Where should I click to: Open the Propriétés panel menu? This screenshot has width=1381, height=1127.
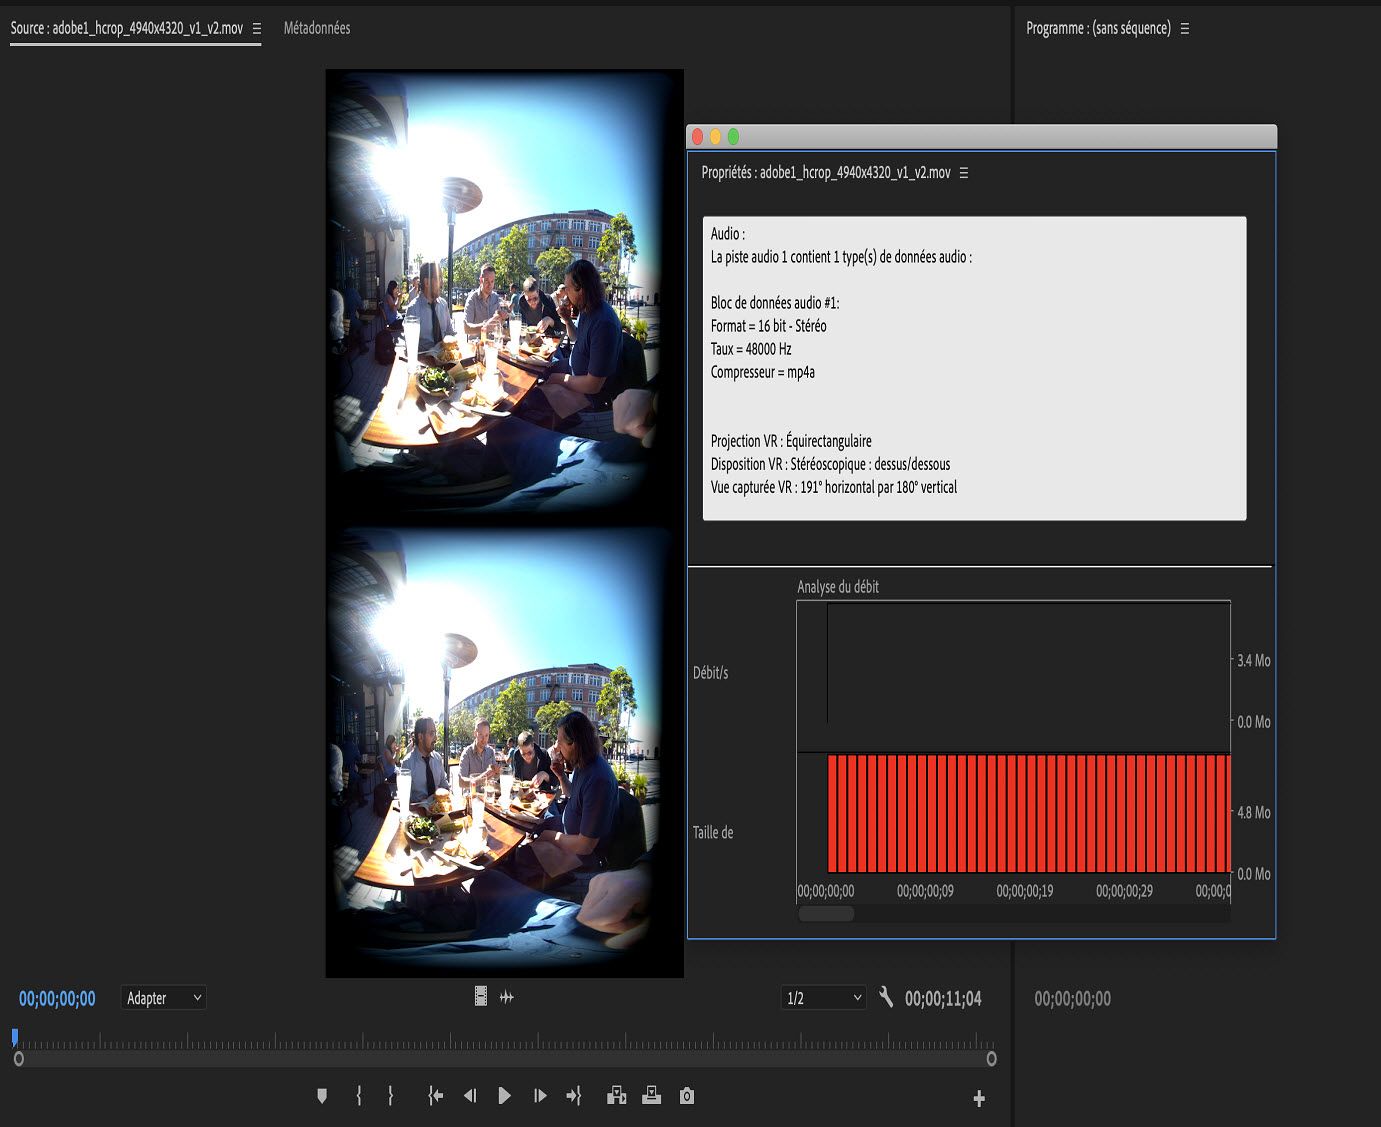click(x=964, y=173)
